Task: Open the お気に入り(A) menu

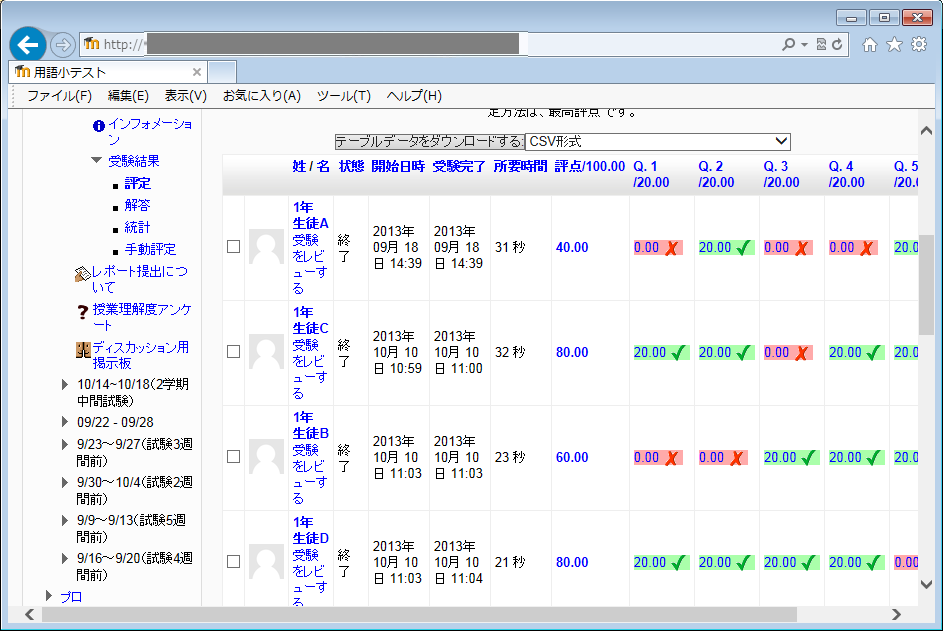Action: tap(262, 96)
